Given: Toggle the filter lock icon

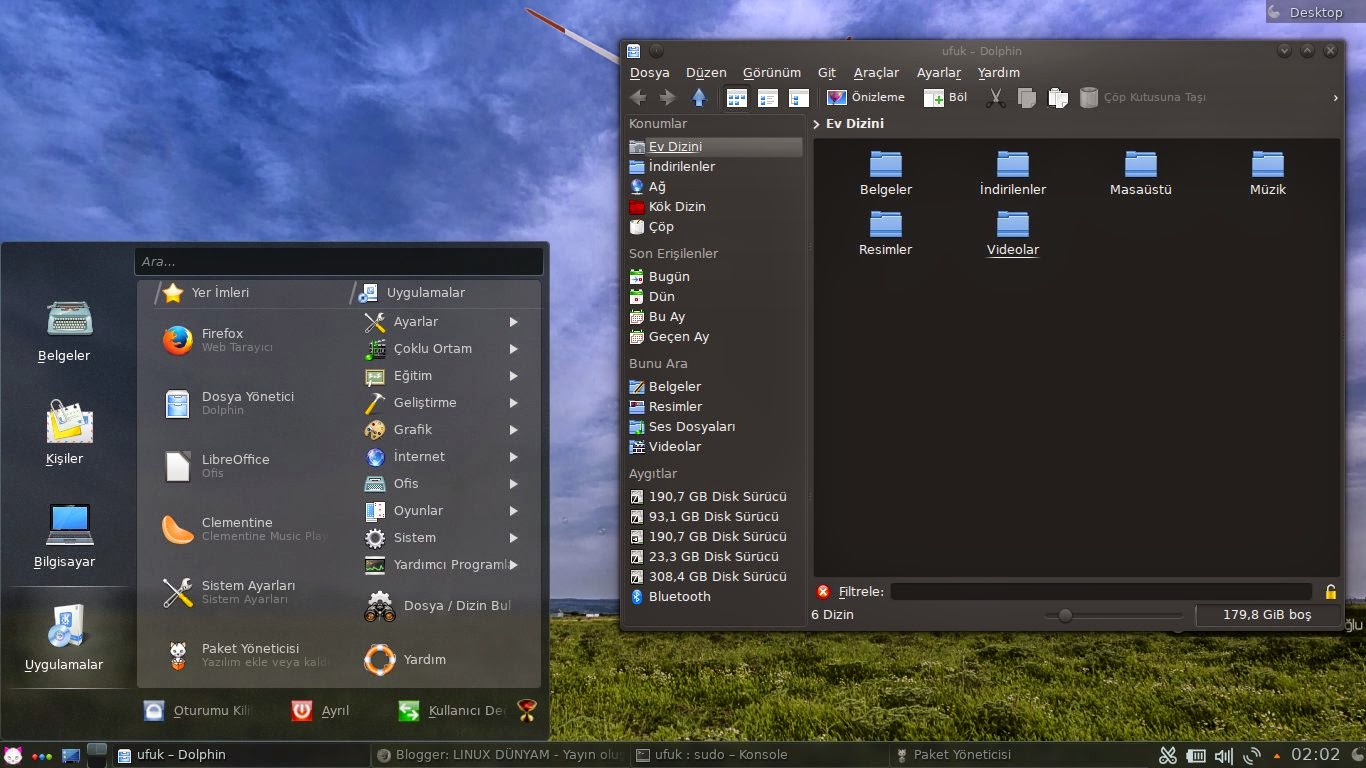Looking at the screenshot, I should point(1330,591).
